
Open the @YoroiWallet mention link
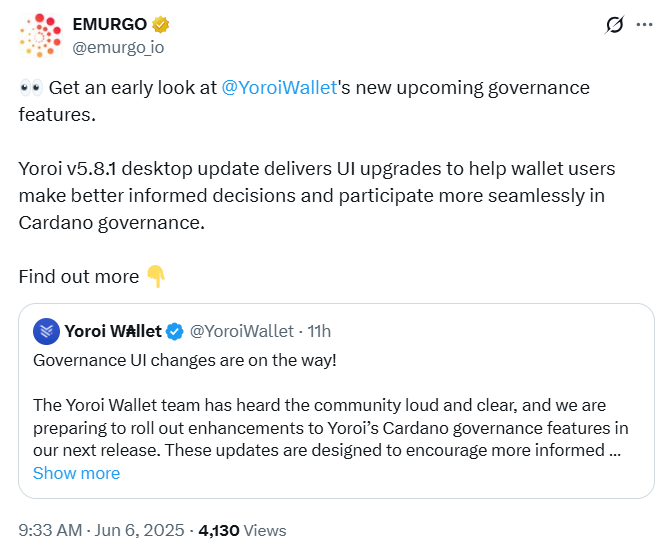pyautogui.click(x=279, y=88)
